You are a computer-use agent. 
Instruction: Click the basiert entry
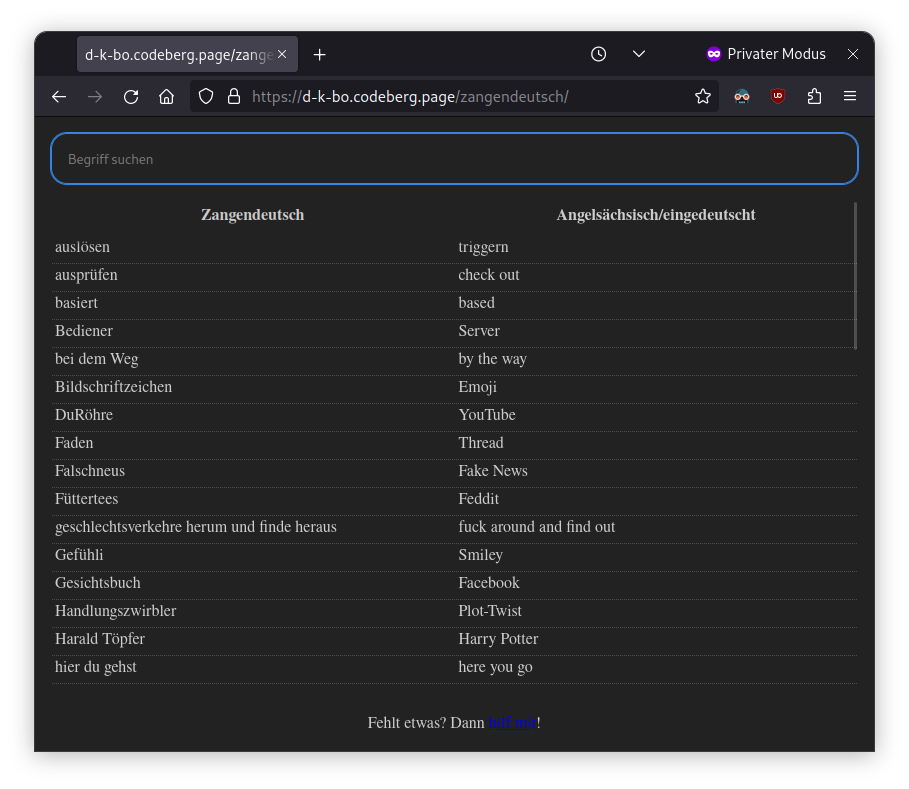pyautogui.click(x=77, y=303)
